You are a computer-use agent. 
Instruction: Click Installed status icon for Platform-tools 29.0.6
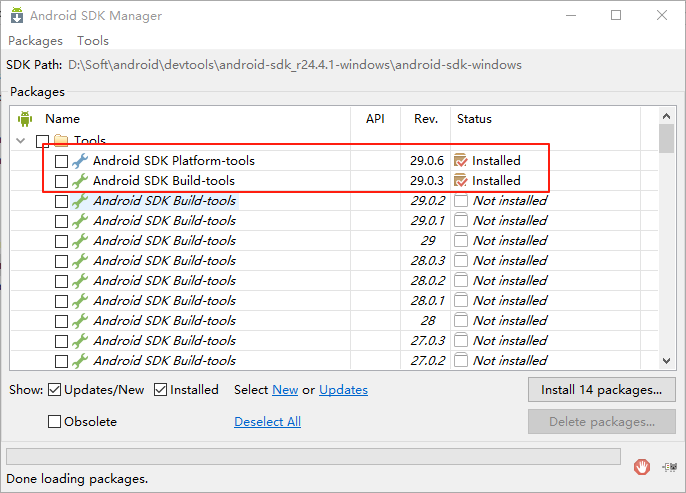pos(461,161)
